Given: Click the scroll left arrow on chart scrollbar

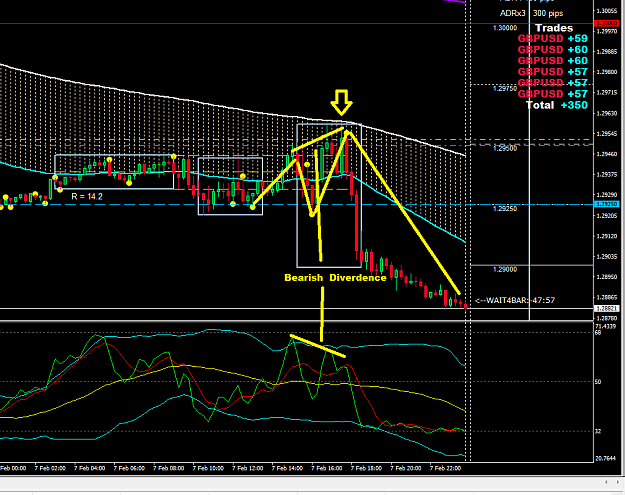Looking at the screenshot, I should pos(606,482).
